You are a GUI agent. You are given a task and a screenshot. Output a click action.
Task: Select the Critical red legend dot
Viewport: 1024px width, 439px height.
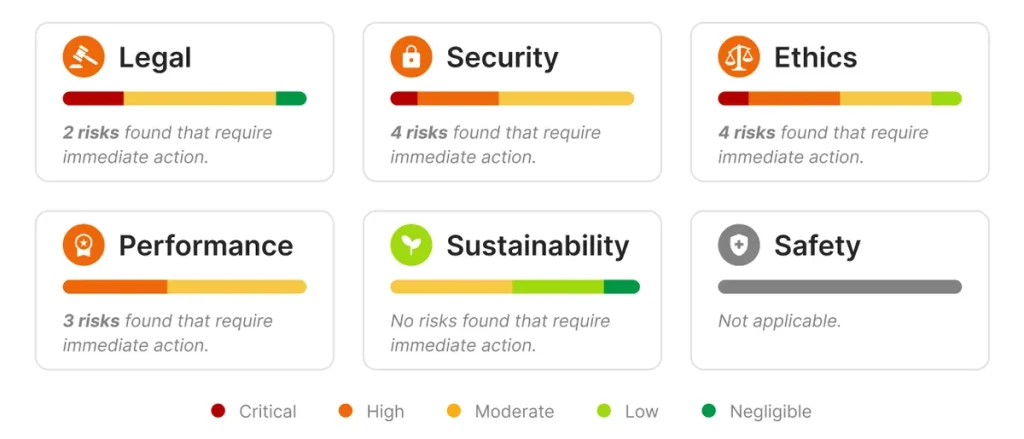click(218, 411)
